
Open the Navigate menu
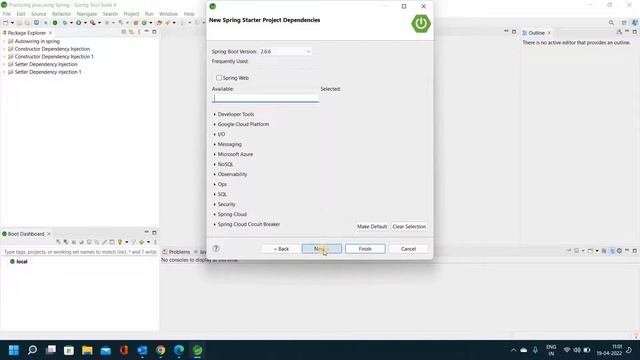click(87, 14)
